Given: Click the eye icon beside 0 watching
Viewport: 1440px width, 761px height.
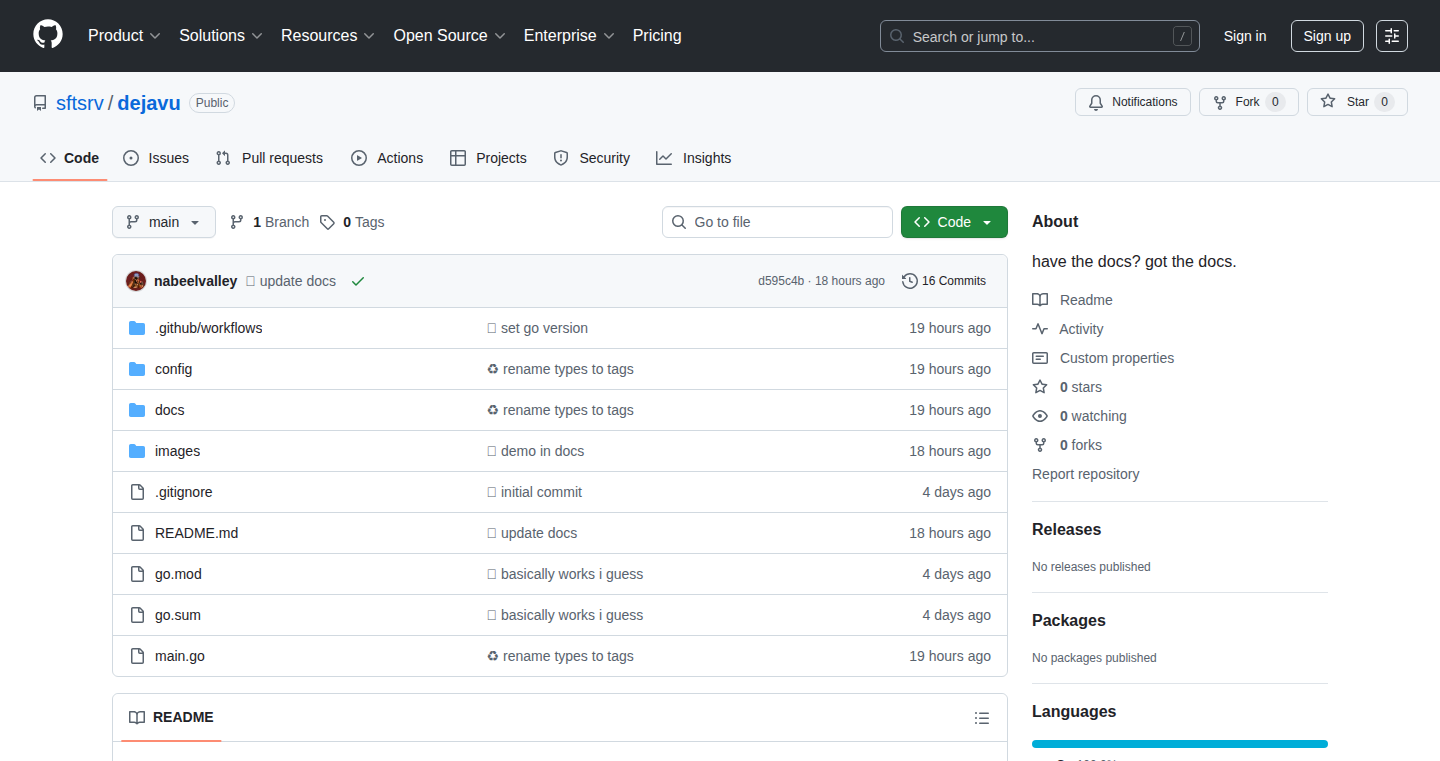Looking at the screenshot, I should pyautogui.click(x=1040, y=416).
